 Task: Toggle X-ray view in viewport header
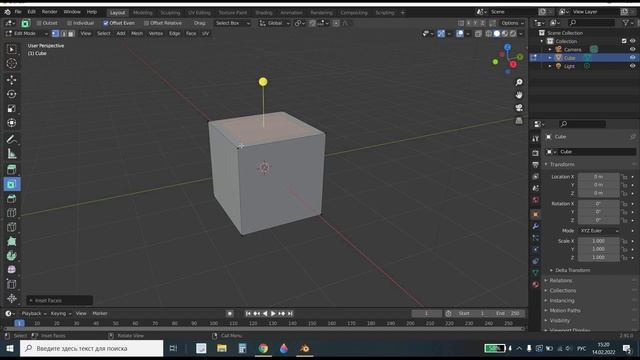click(x=478, y=33)
